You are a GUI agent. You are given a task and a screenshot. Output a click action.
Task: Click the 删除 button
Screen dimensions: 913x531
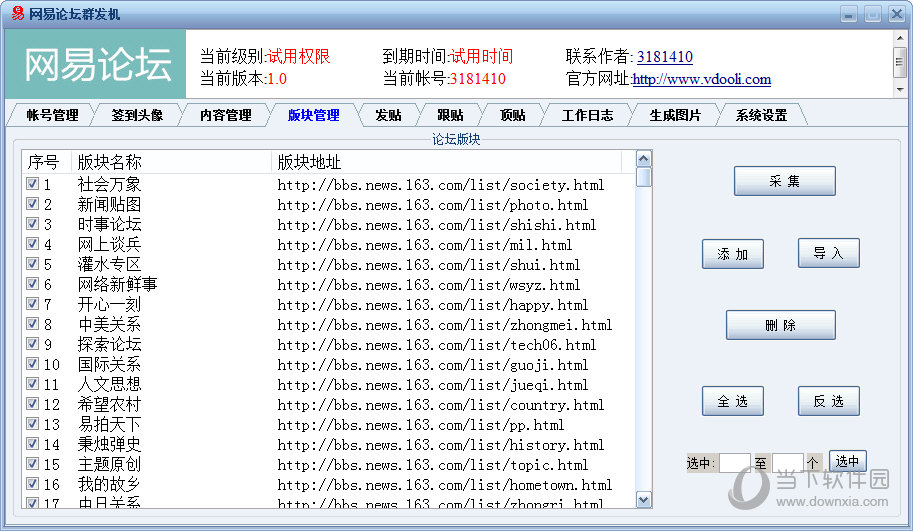pos(780,325)
